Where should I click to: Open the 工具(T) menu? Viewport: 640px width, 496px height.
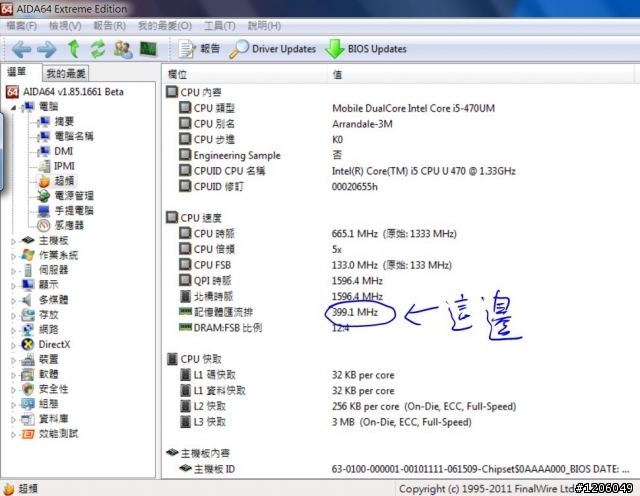click(220, 26)
